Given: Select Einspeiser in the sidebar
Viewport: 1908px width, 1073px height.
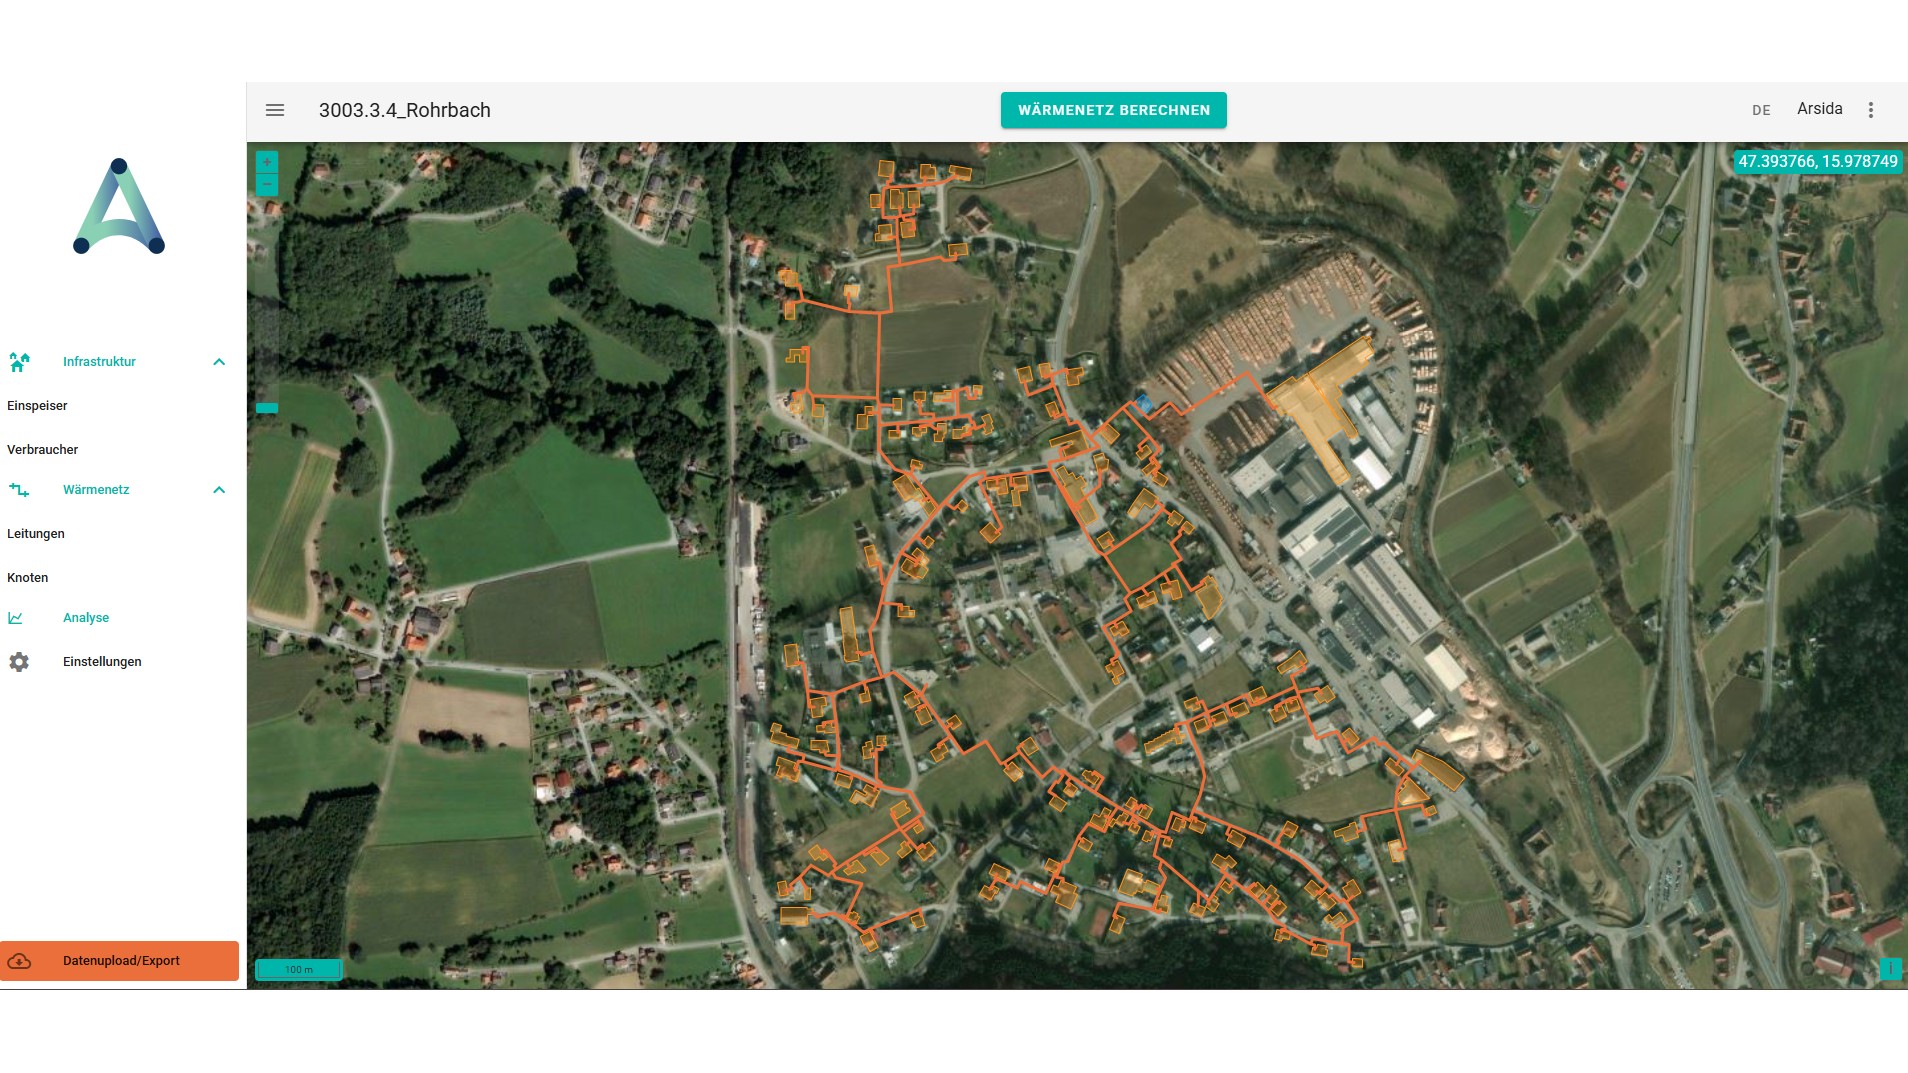Looking at the screenshot, I should point(38,406).
